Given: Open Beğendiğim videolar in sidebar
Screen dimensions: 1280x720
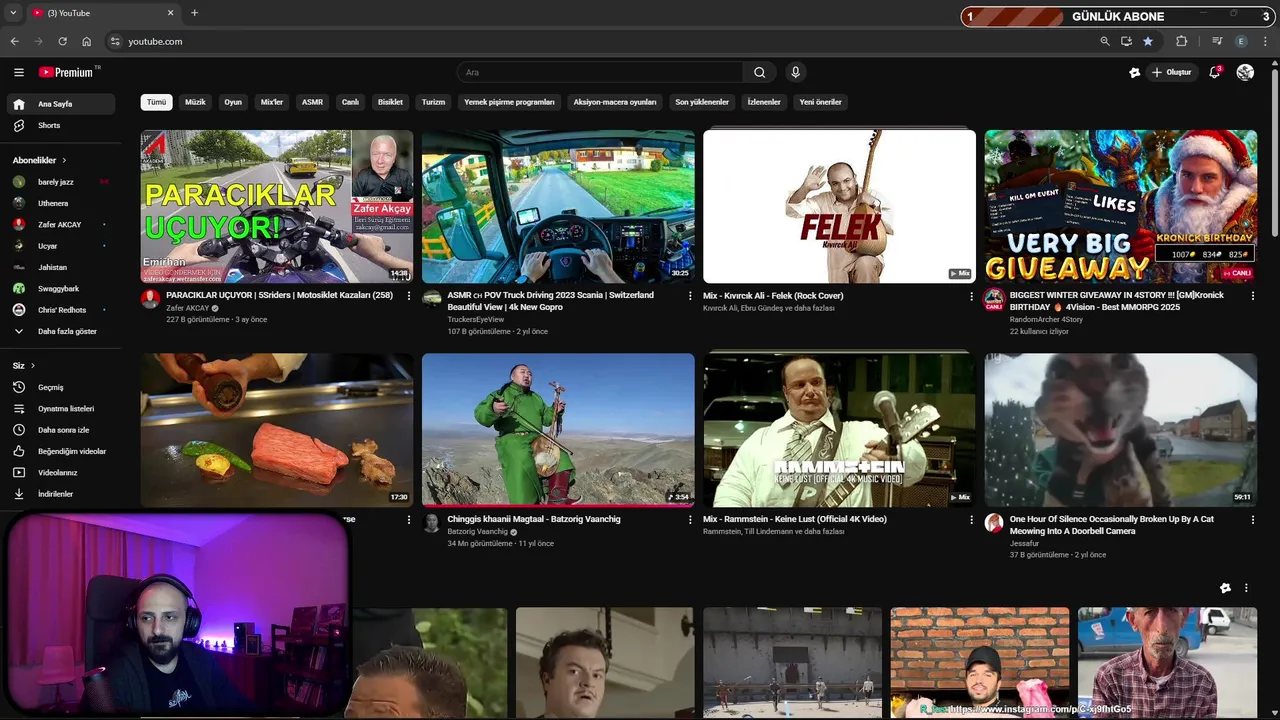Looking at the screenshot, I should (x=61, y=451).
